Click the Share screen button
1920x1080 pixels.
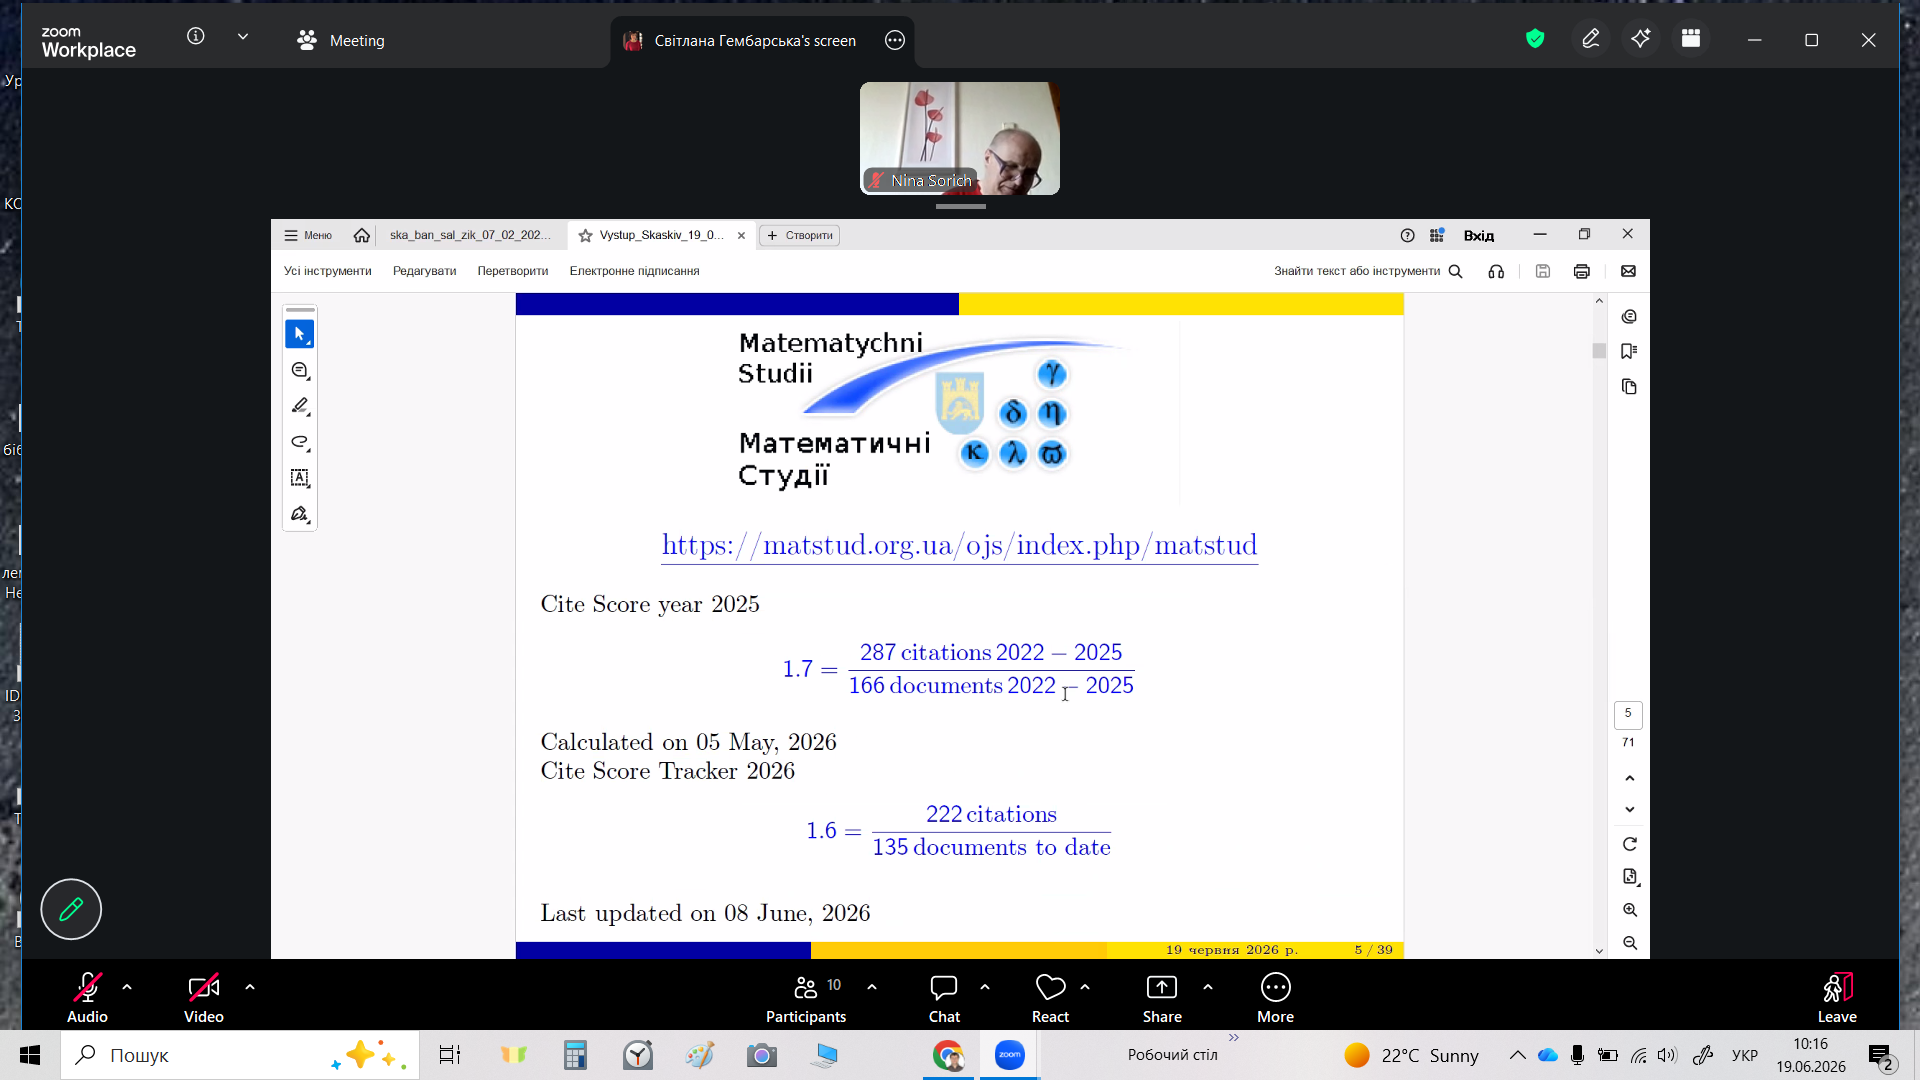pos(1162,997)
